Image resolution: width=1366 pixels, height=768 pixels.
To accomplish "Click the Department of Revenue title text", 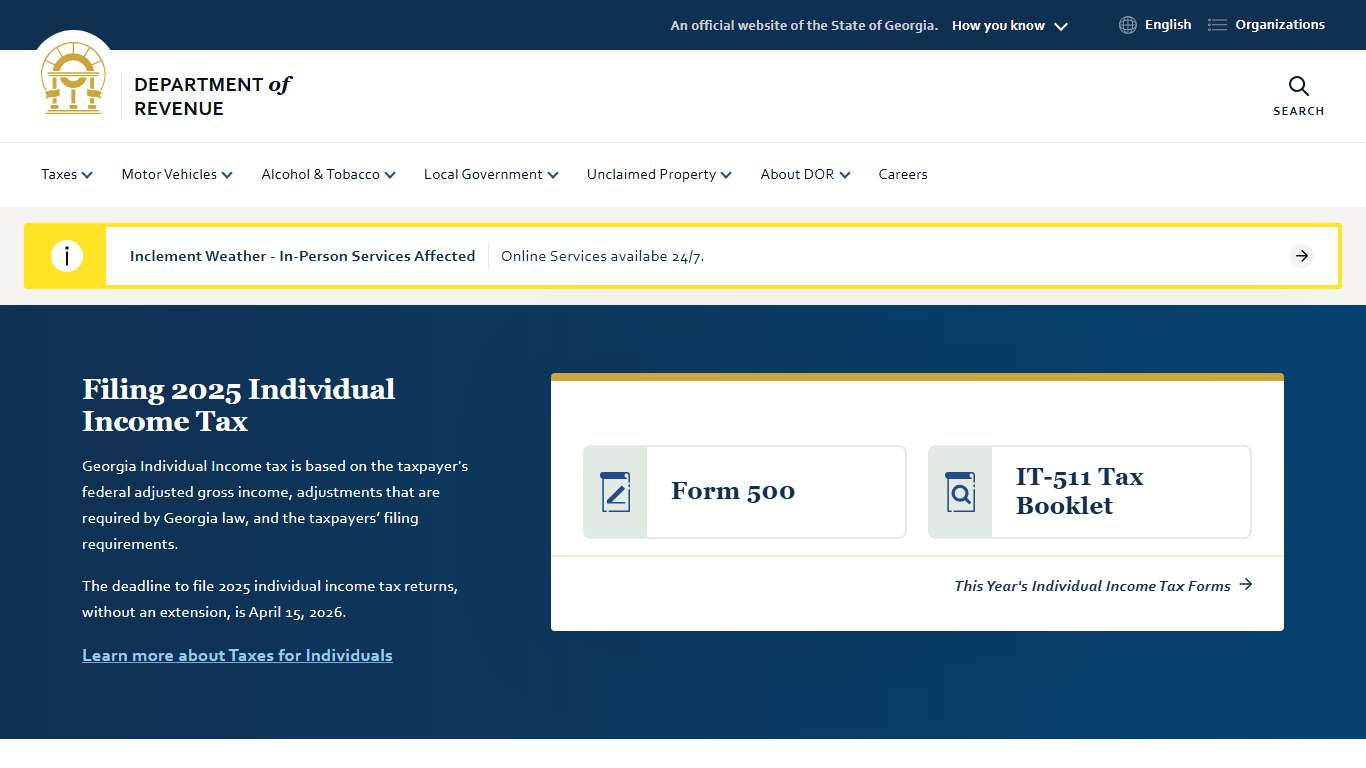I will [x=212, y=96].
